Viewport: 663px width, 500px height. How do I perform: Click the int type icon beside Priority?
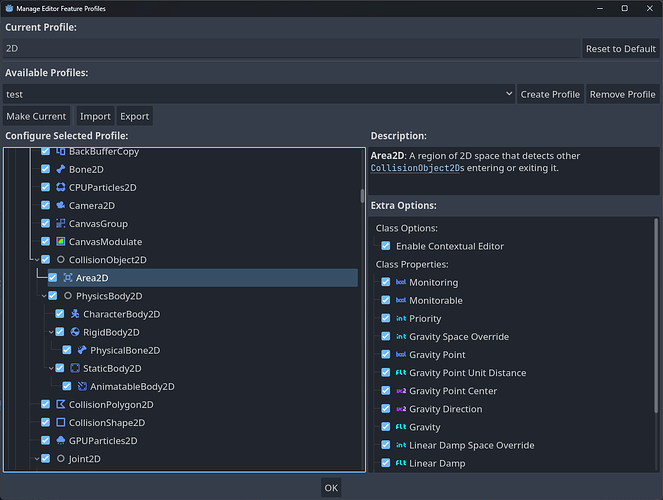[401, 318]
